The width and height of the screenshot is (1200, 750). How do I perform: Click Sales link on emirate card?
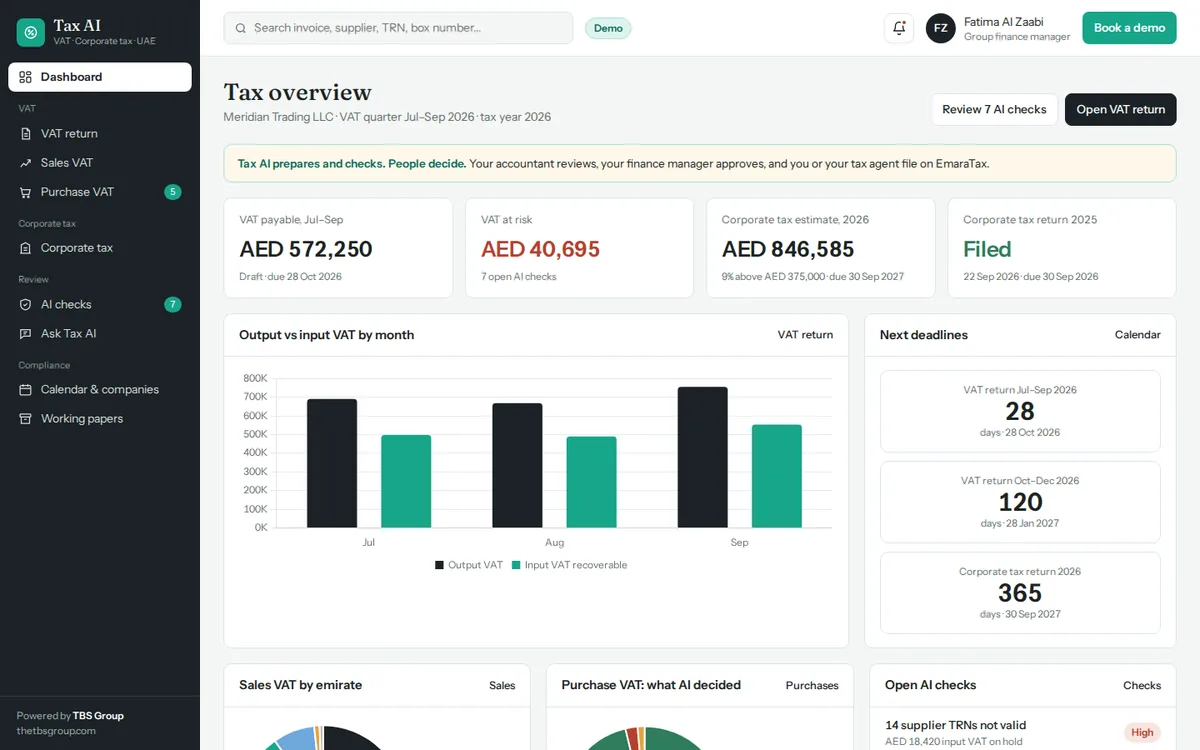(x=502, y=685)
